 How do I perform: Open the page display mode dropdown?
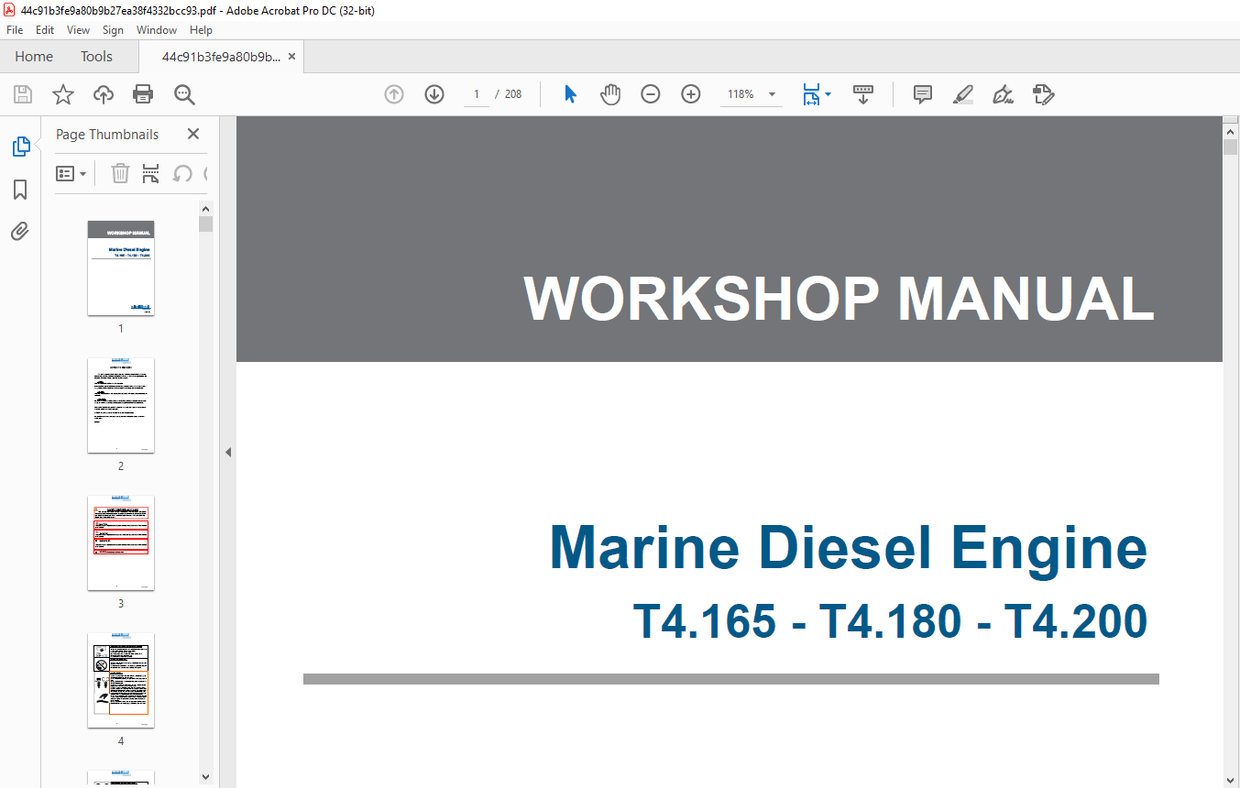tap(829, 94)
